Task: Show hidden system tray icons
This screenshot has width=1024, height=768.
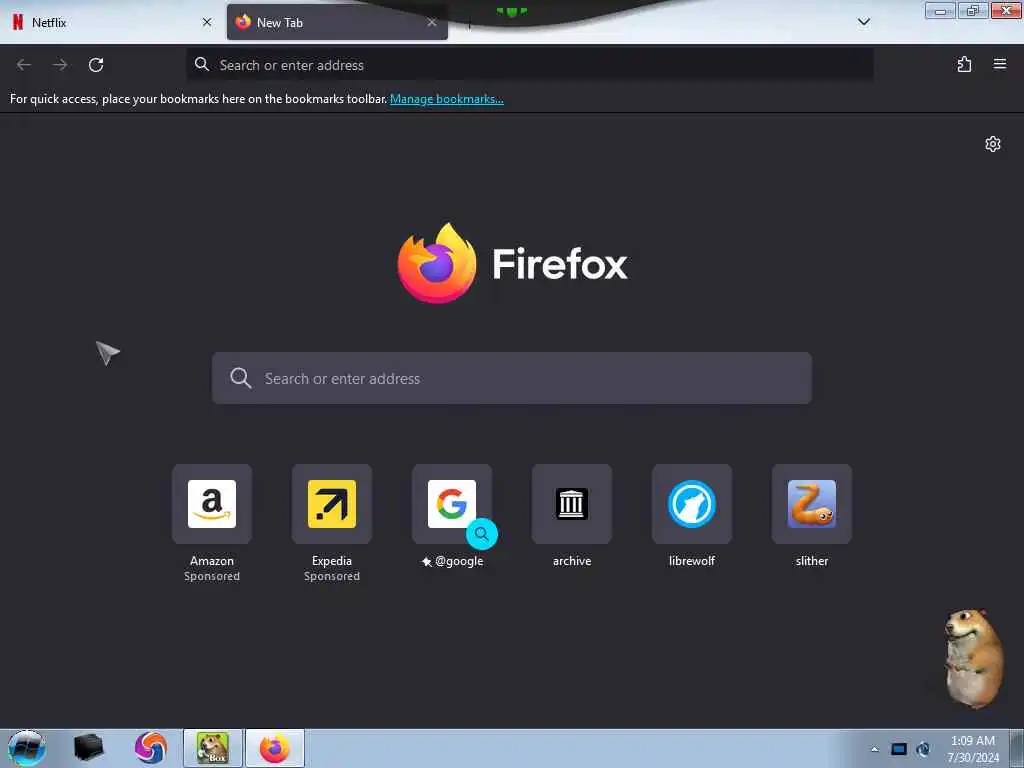Action: (x=874, y=749)
